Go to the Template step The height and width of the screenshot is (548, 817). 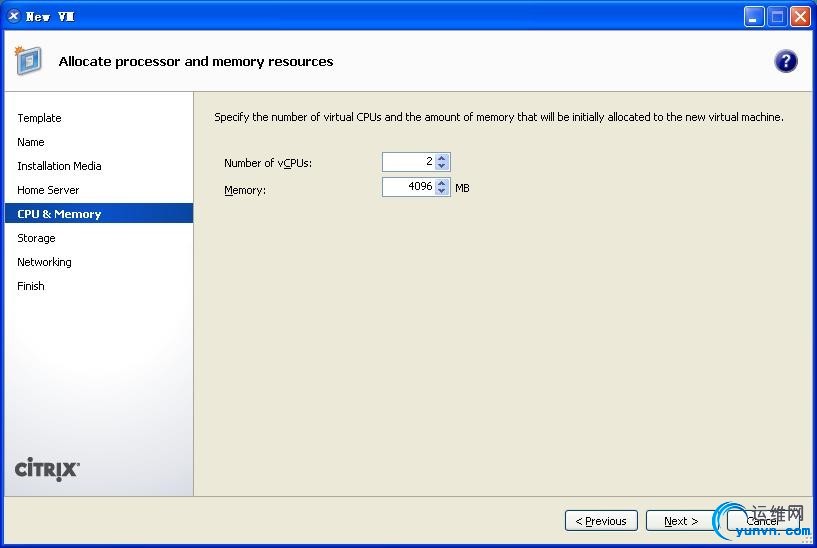pos(39,118)
